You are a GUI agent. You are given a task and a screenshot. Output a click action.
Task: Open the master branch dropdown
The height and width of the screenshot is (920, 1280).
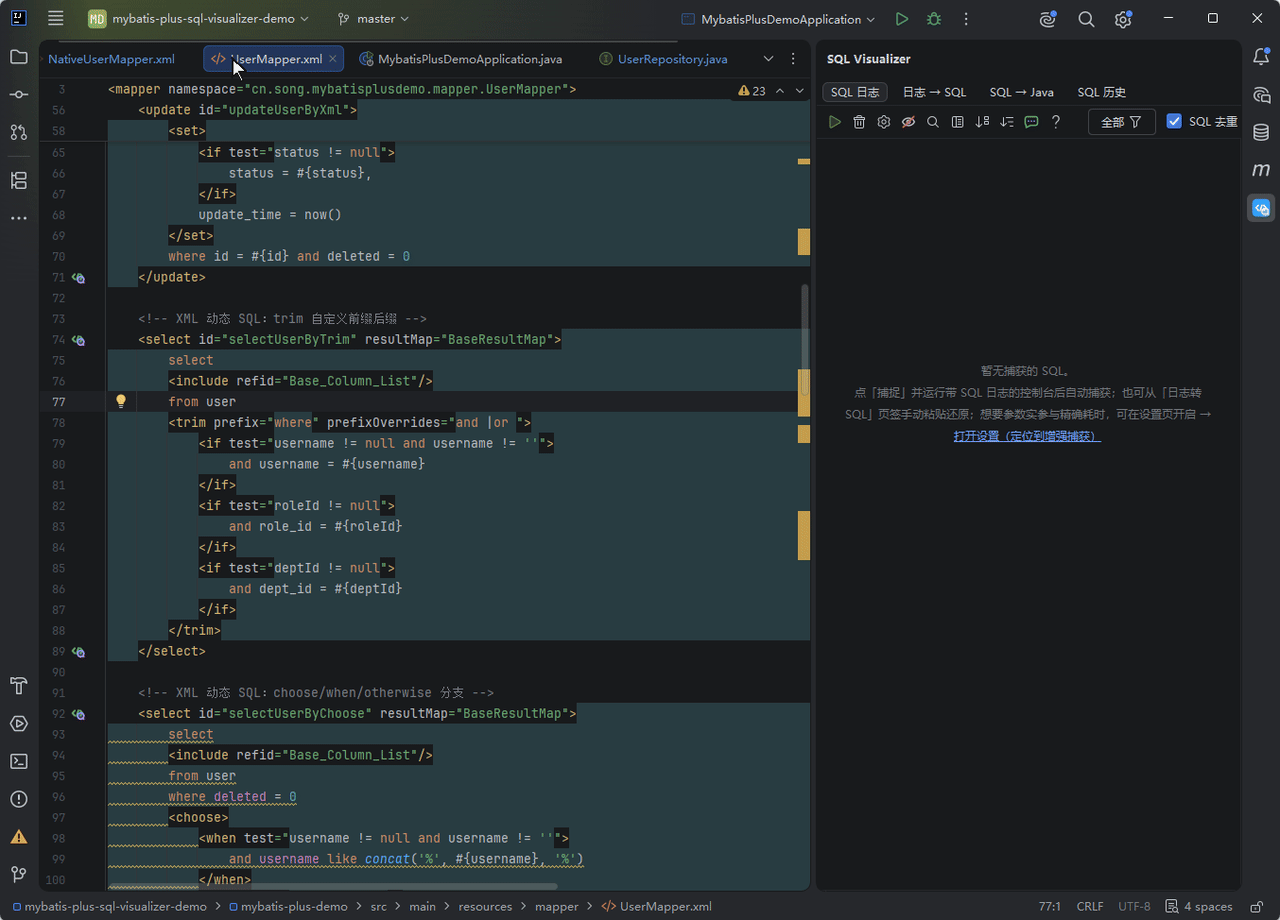pyautogui.click(x=373, y=19)
